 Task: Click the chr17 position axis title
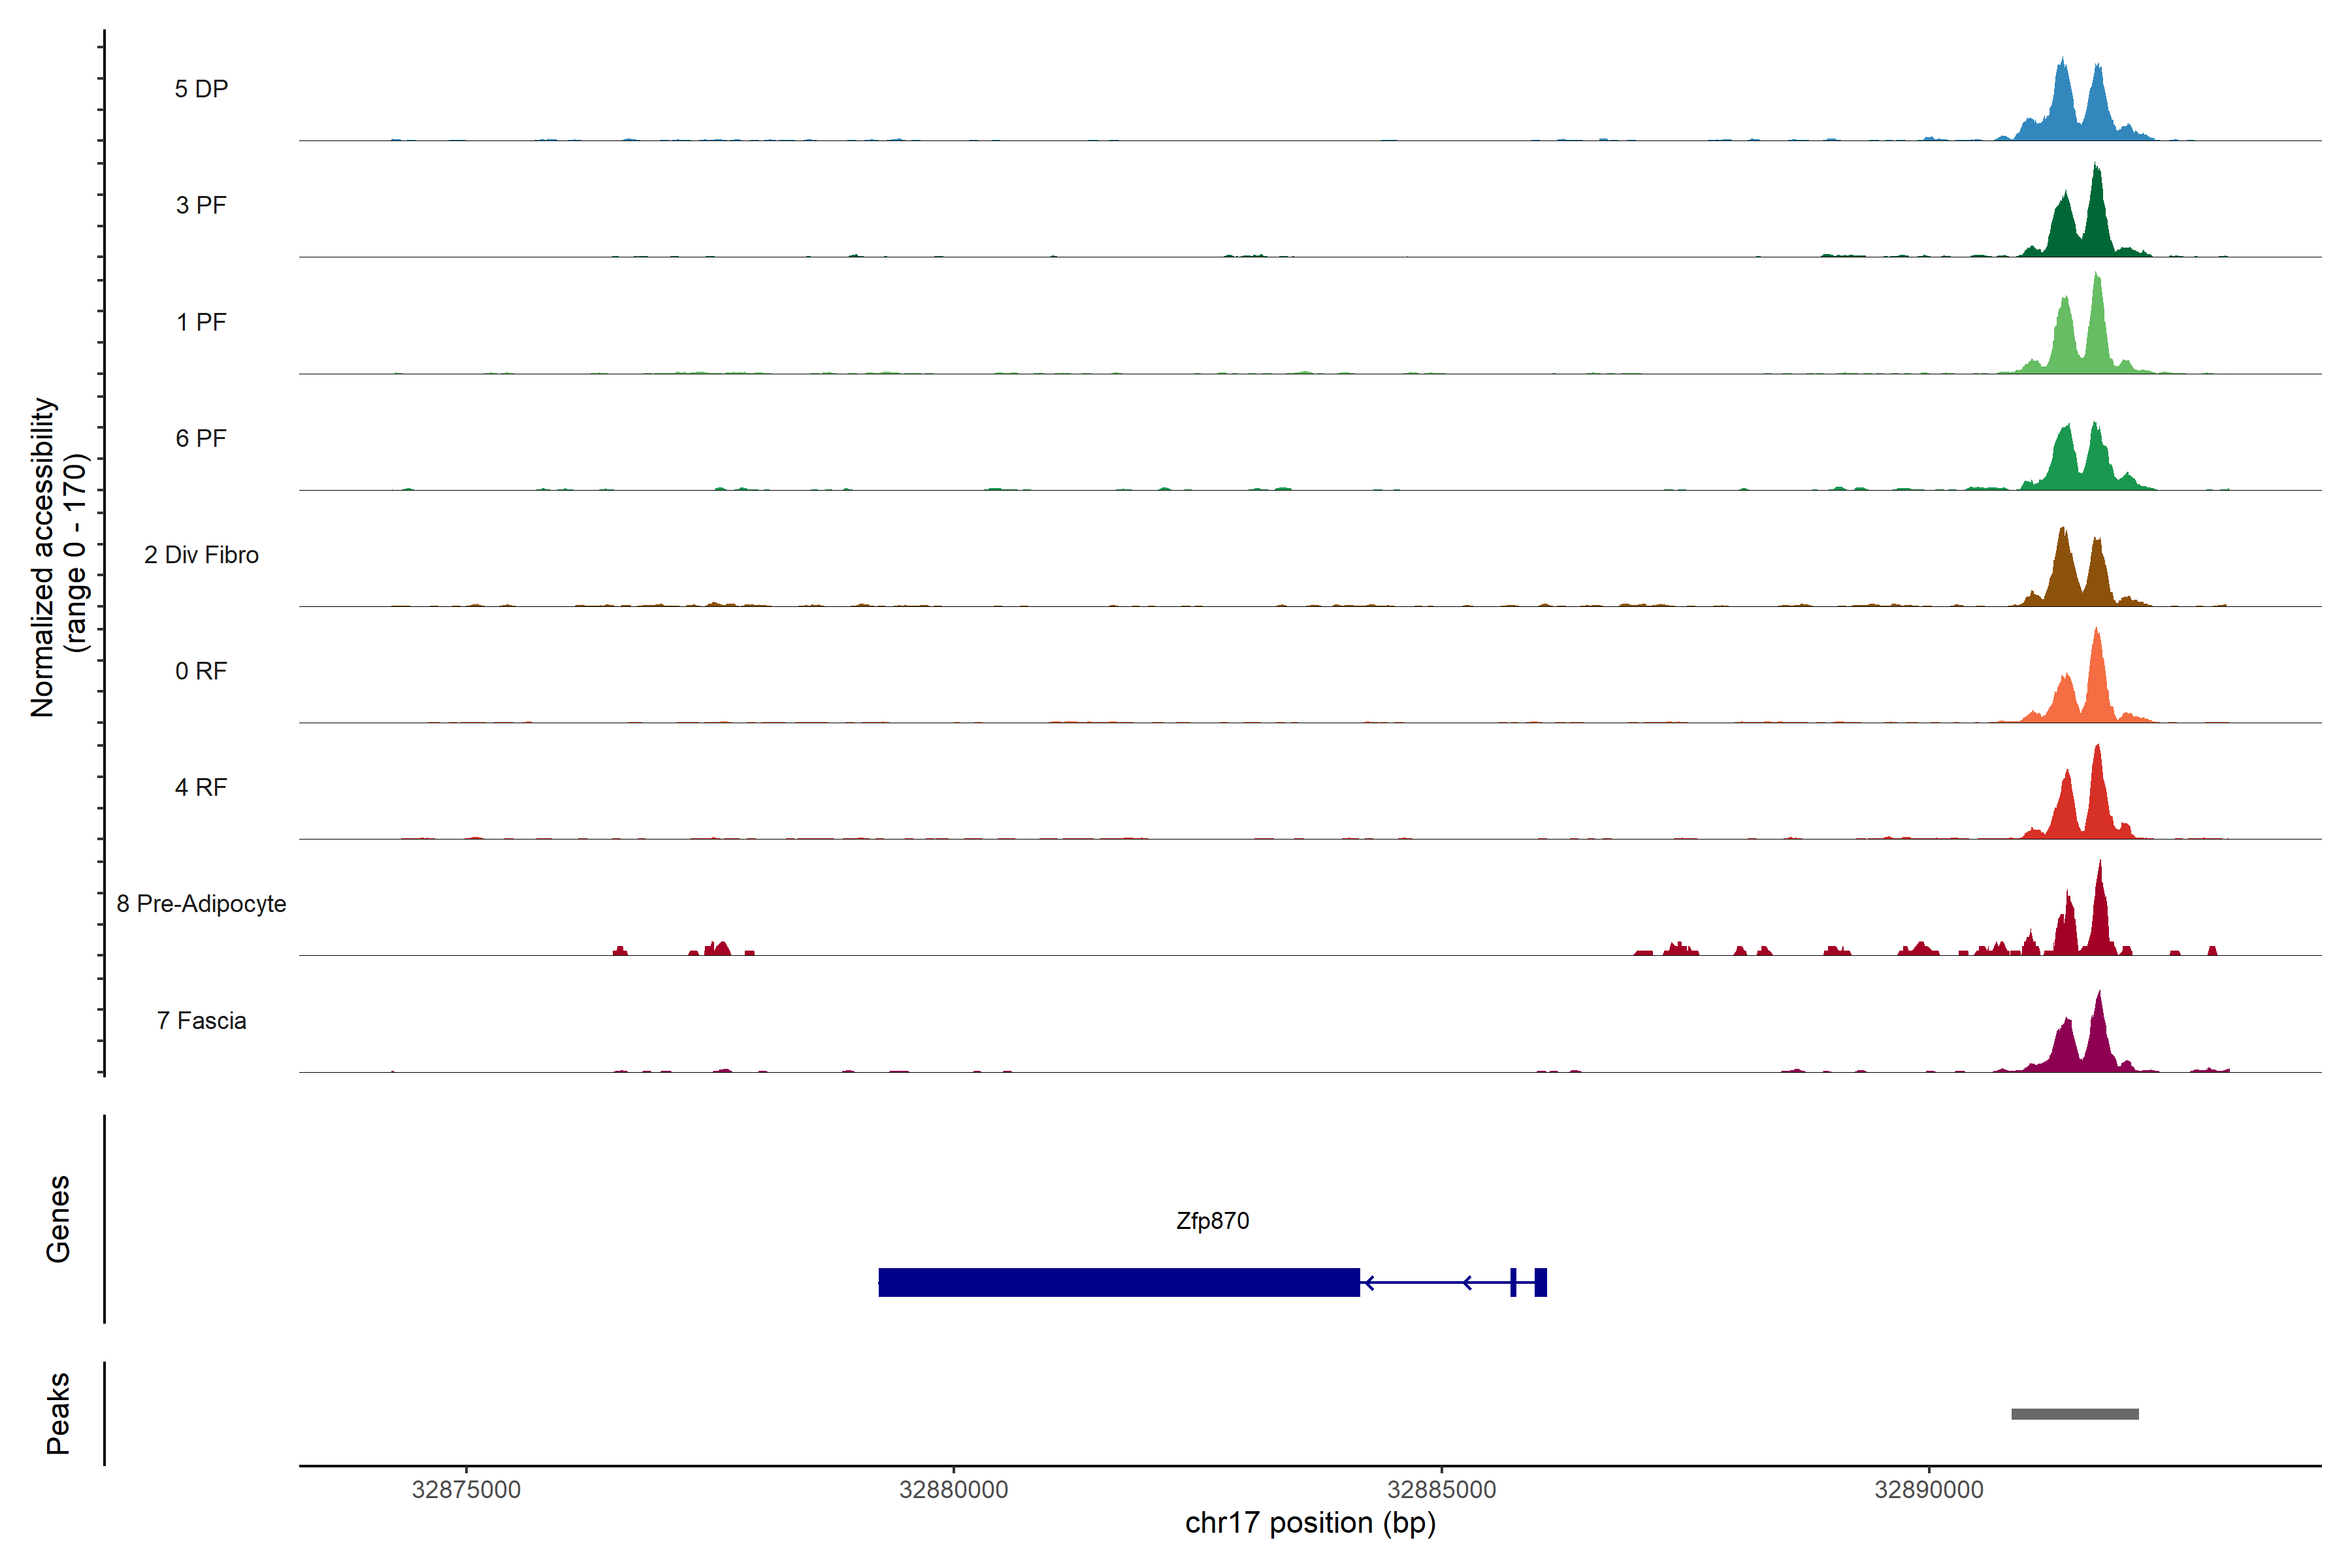click(1310, 1523)
